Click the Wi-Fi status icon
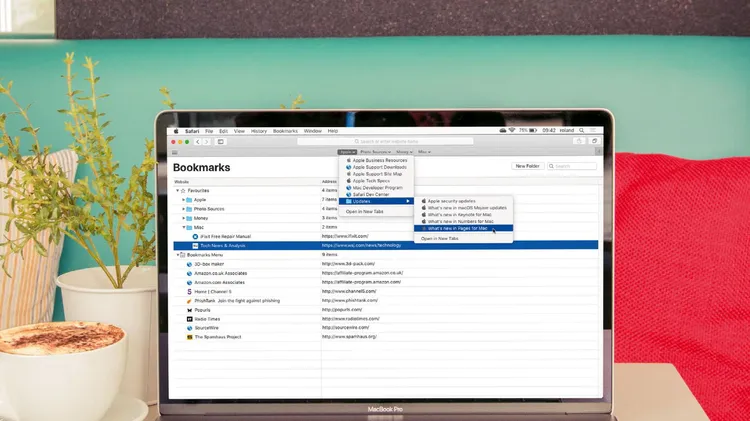The height and width of the screenshot is (421, 750). tap(511, 130)
